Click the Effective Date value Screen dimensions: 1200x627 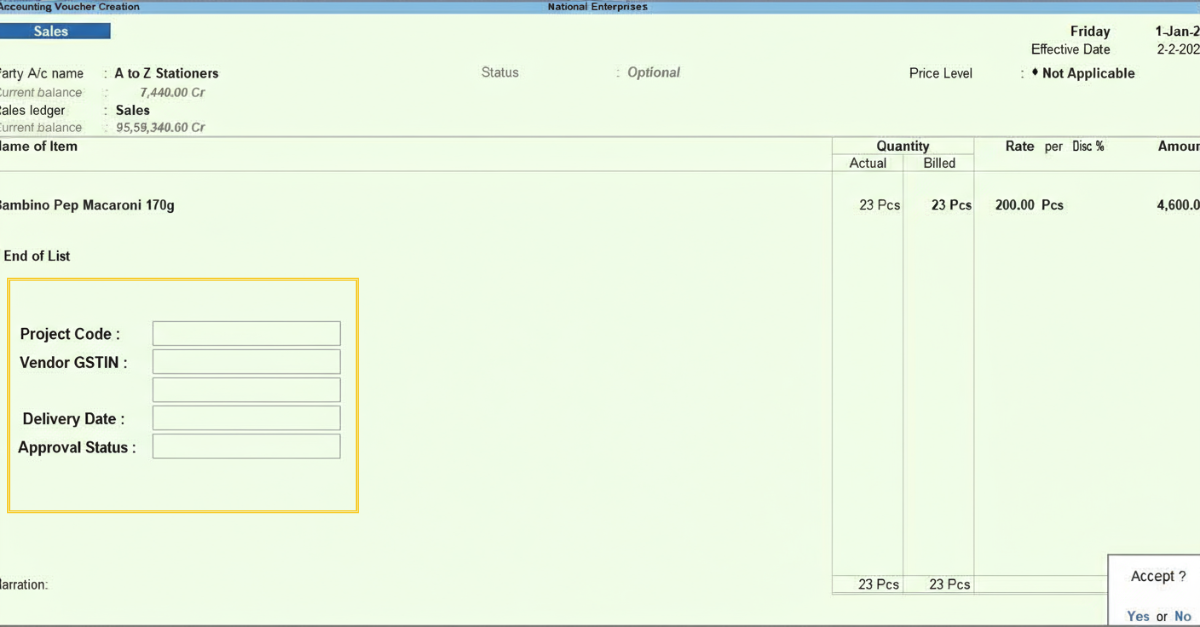tap(1178, 49)
